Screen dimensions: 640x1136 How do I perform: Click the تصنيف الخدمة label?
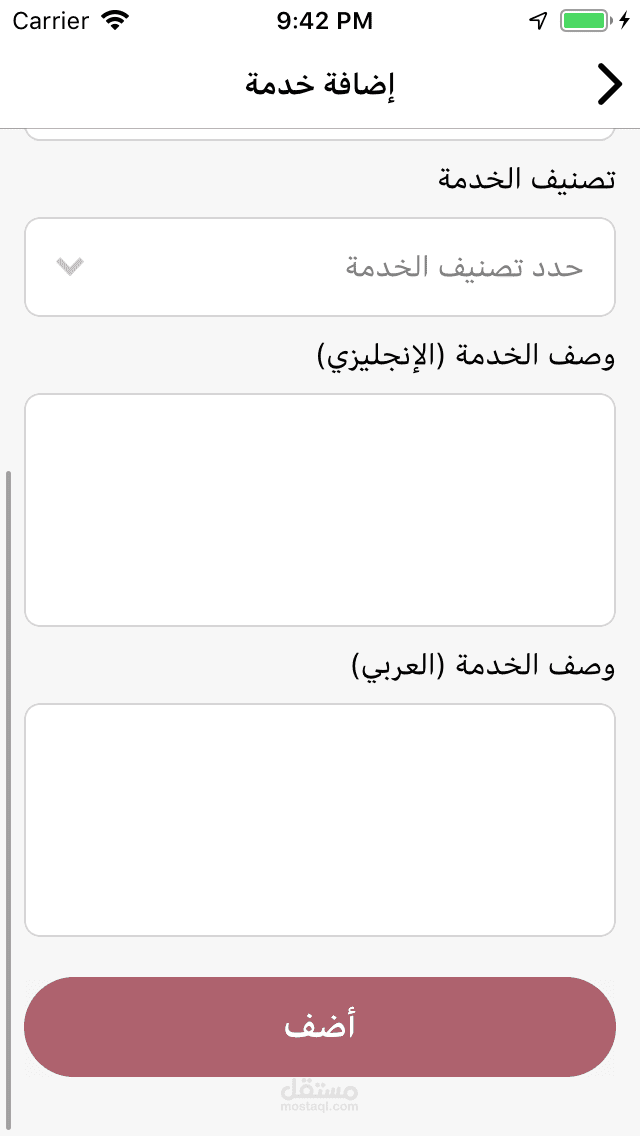[525, 180]
